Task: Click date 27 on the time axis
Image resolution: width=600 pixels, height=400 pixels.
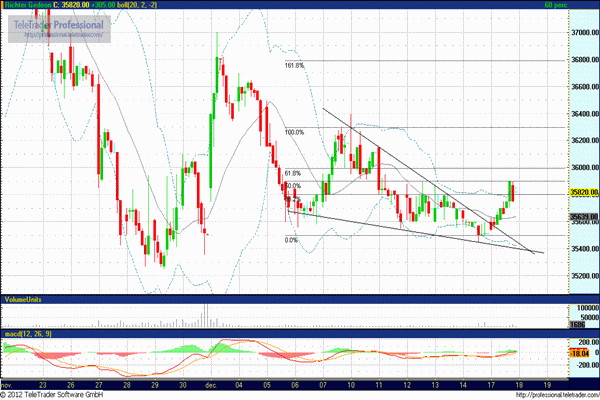Action: pyautogui.click(x=99, y=385)
